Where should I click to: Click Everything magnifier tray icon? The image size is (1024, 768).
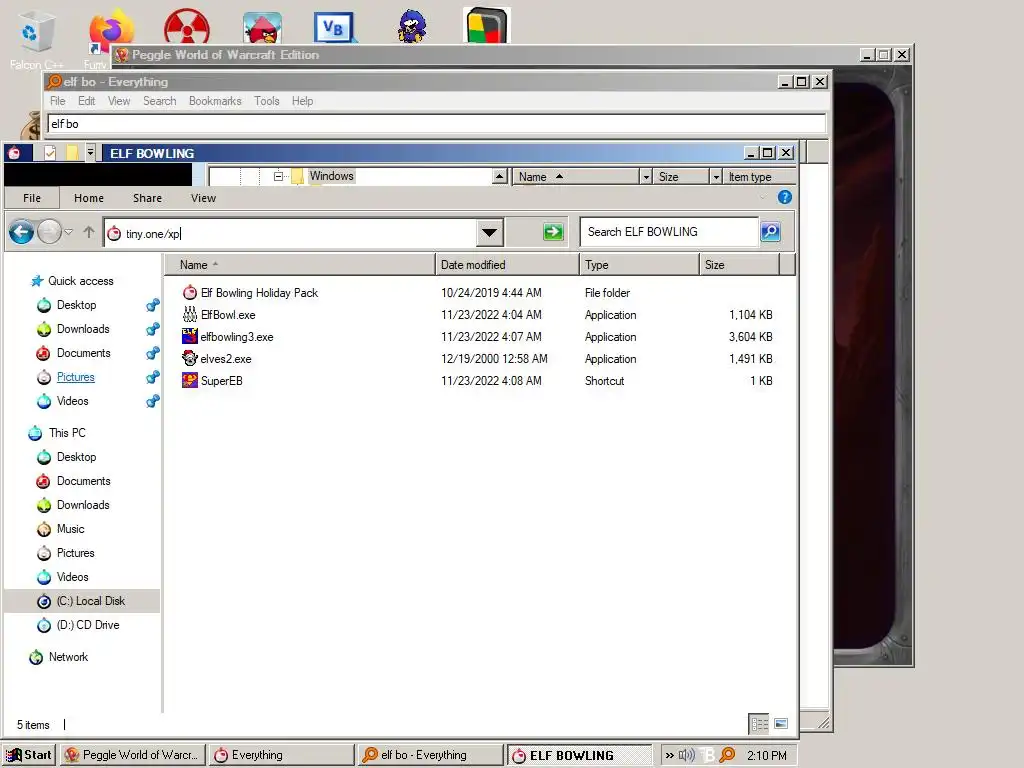pyautogui.click(x=727, y=755)
